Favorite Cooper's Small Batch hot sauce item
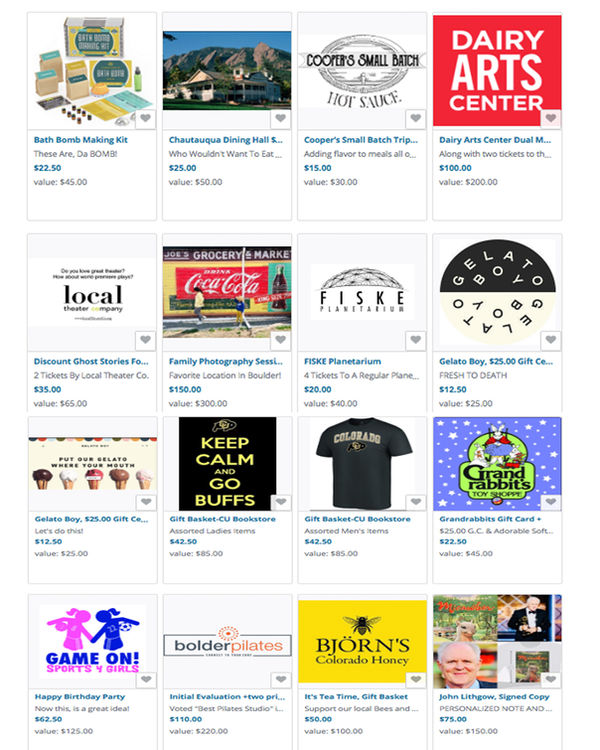 click(416, 118)
